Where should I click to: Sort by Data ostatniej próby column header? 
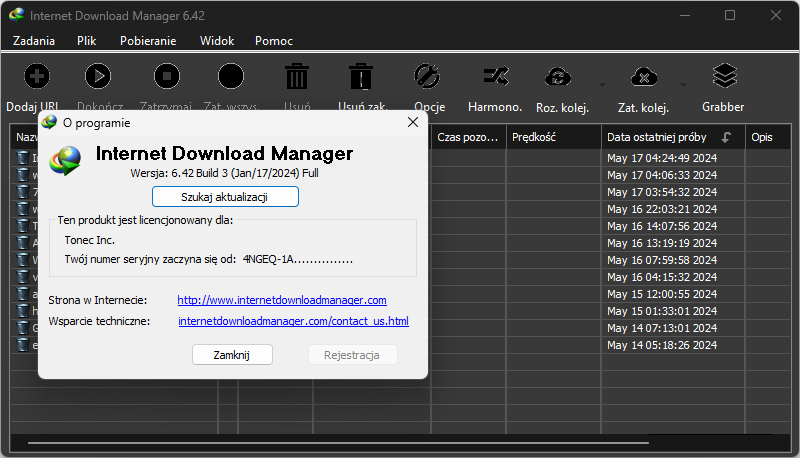click(x=672, y=137)
